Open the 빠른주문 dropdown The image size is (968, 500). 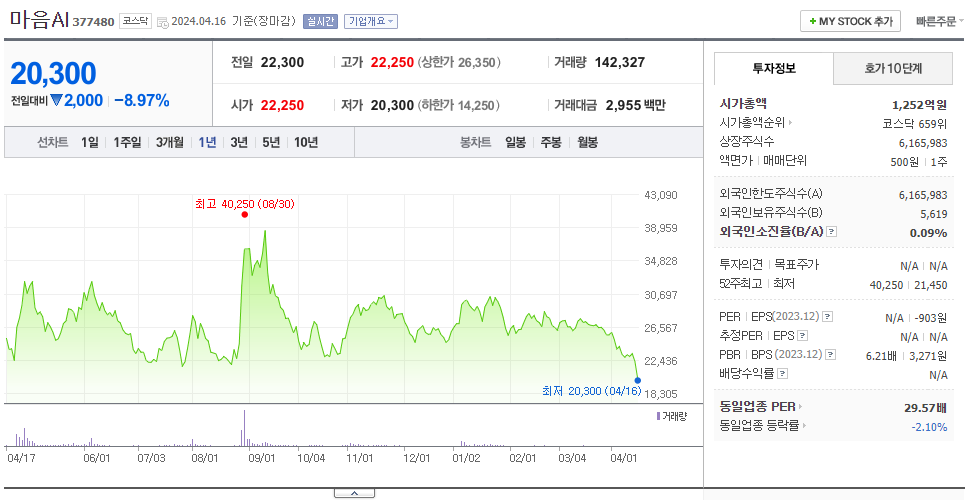[x=939, y=22]
